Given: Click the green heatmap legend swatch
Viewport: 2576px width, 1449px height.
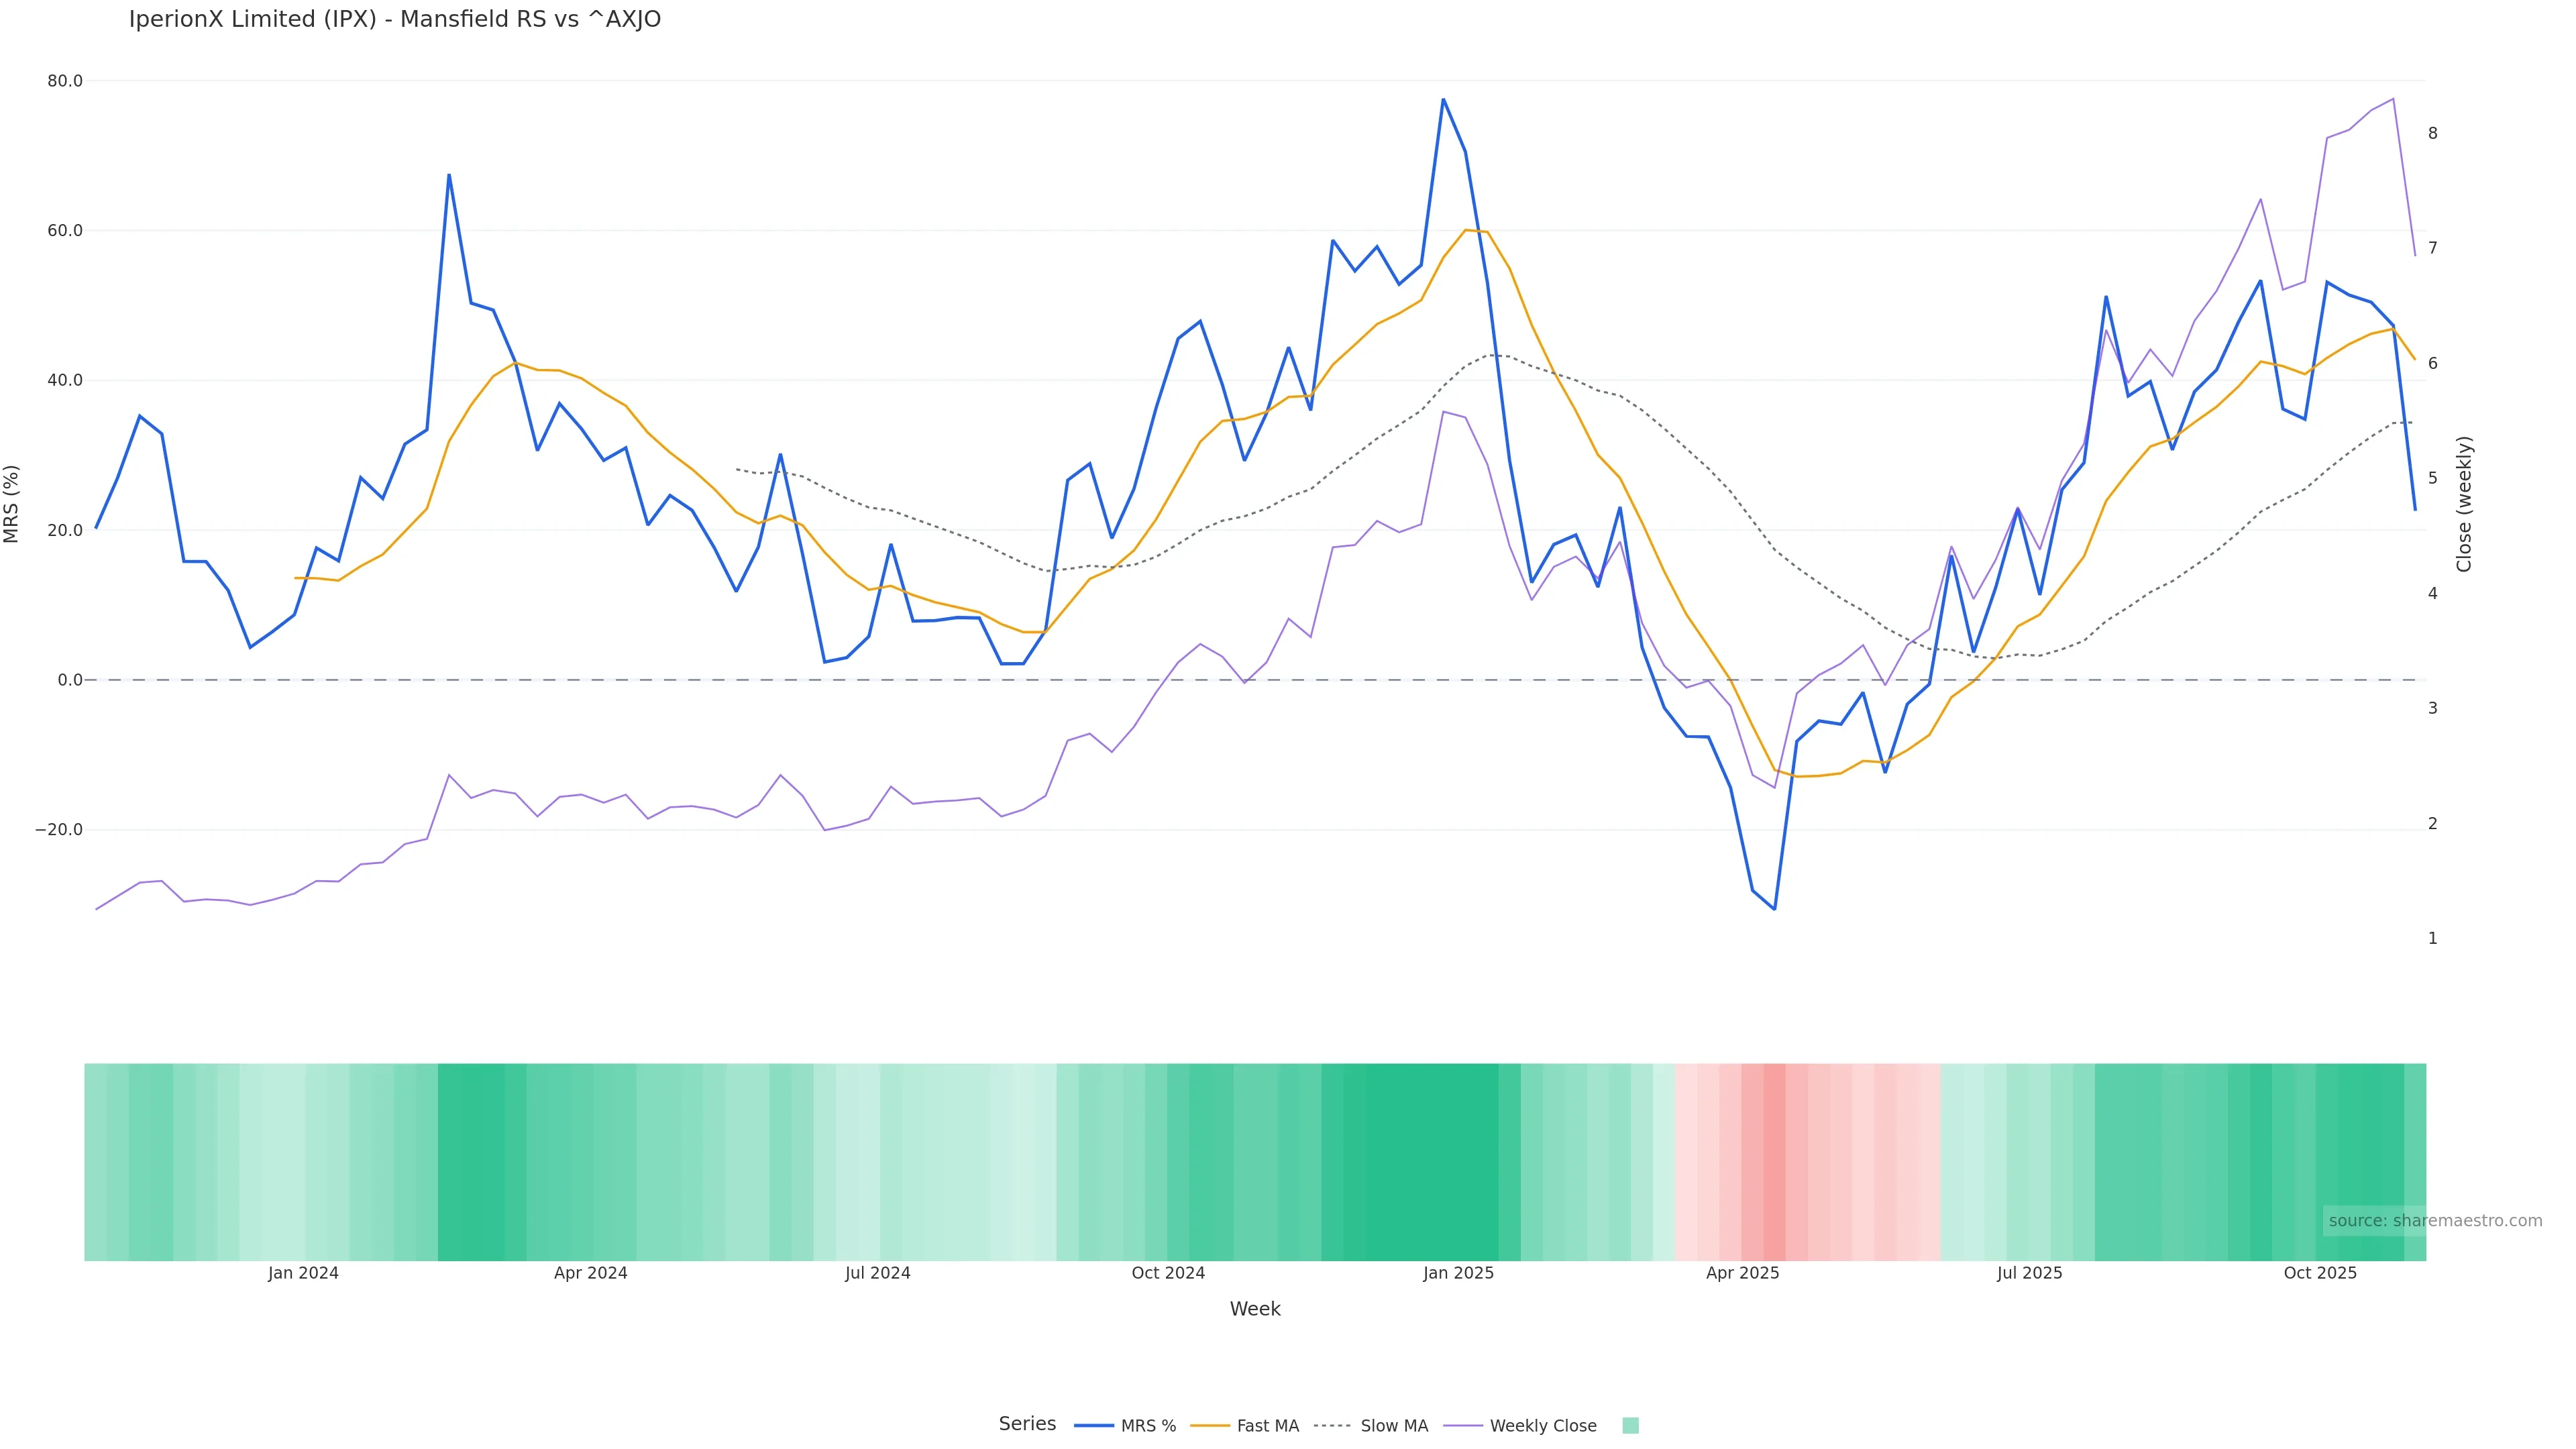Looking at the screenshot, I should coord(1630,1425).
